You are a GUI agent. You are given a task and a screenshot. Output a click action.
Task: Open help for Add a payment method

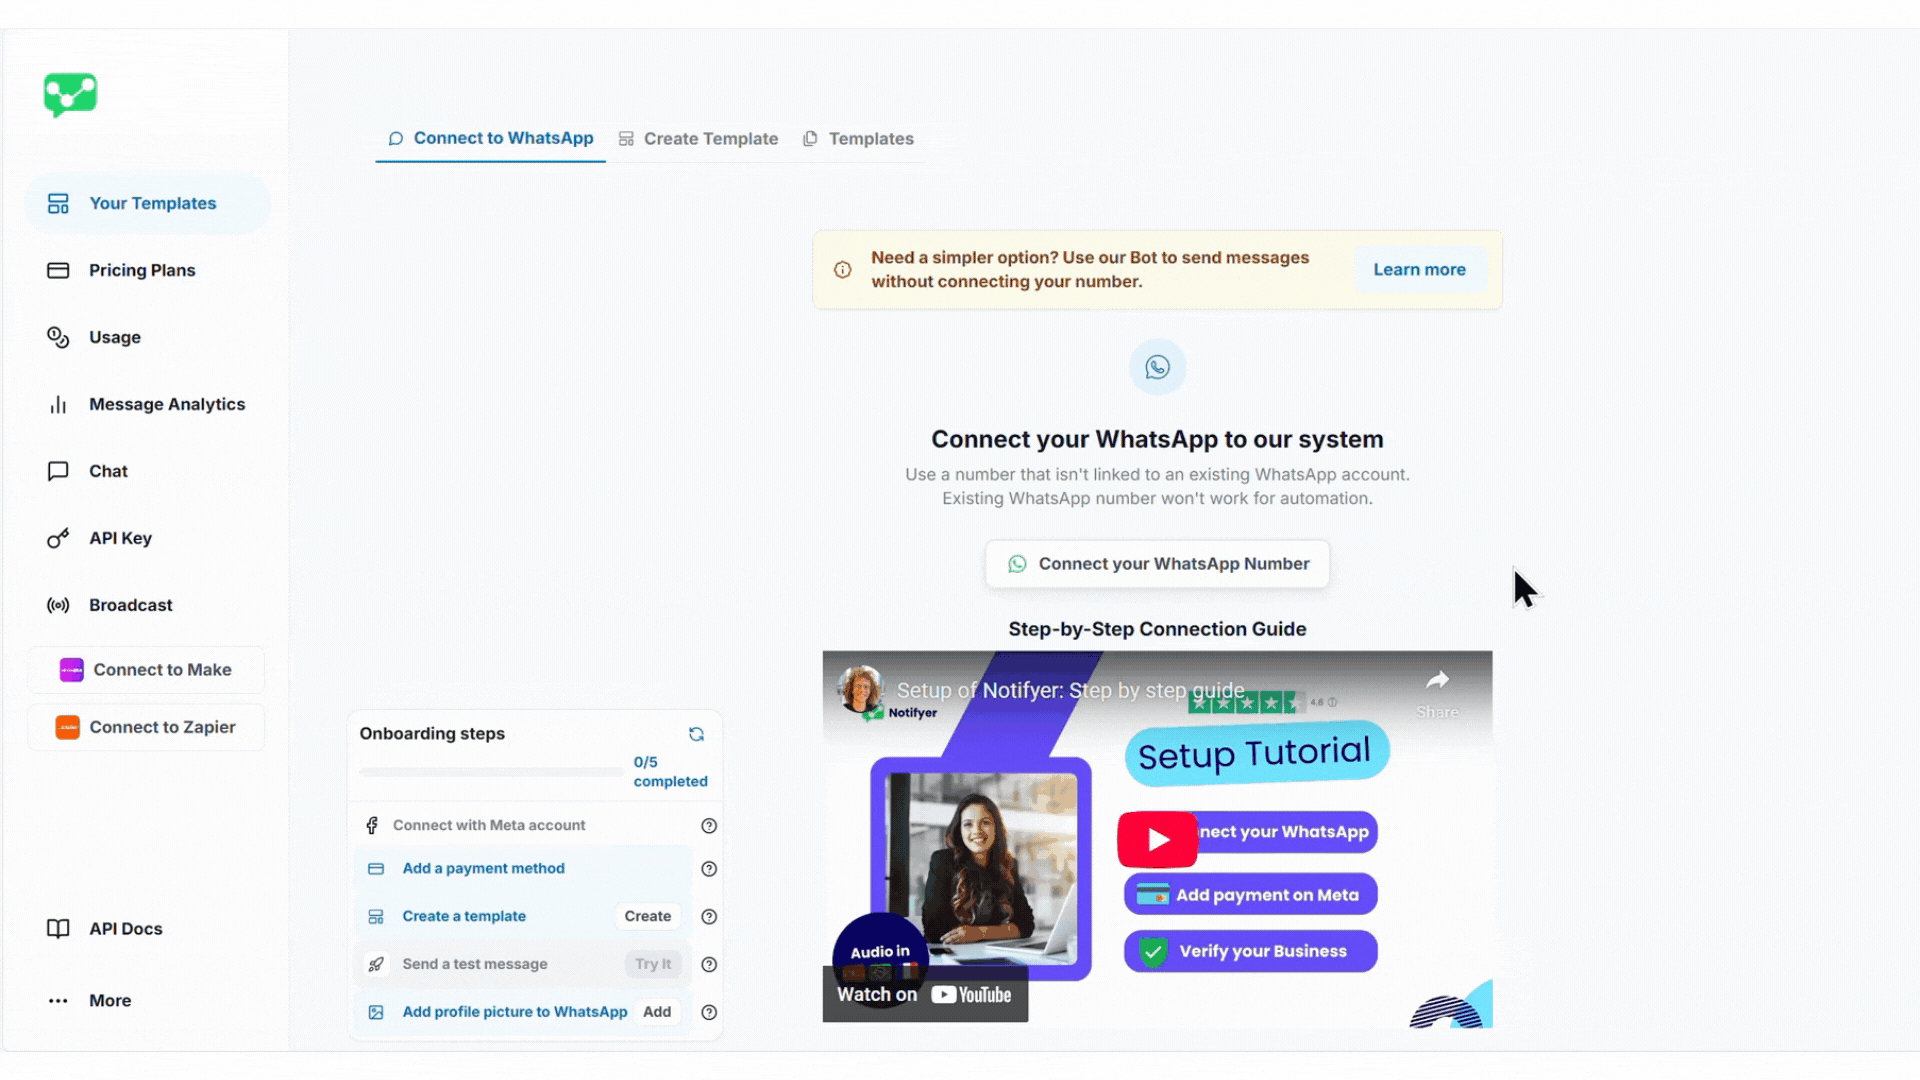[x=709, y=869]
